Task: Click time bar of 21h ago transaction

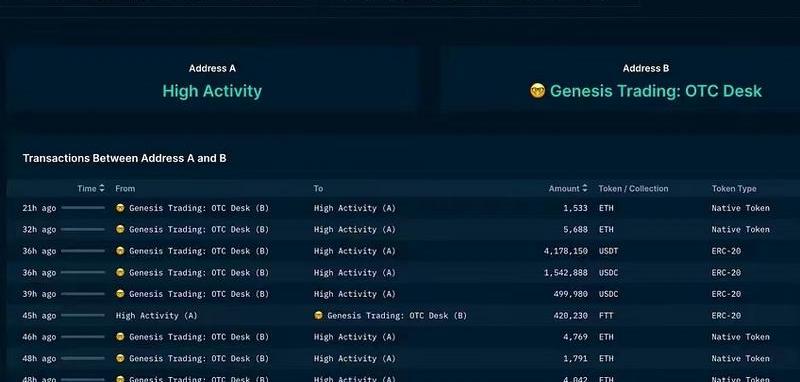Action: [x=83, y=208]
